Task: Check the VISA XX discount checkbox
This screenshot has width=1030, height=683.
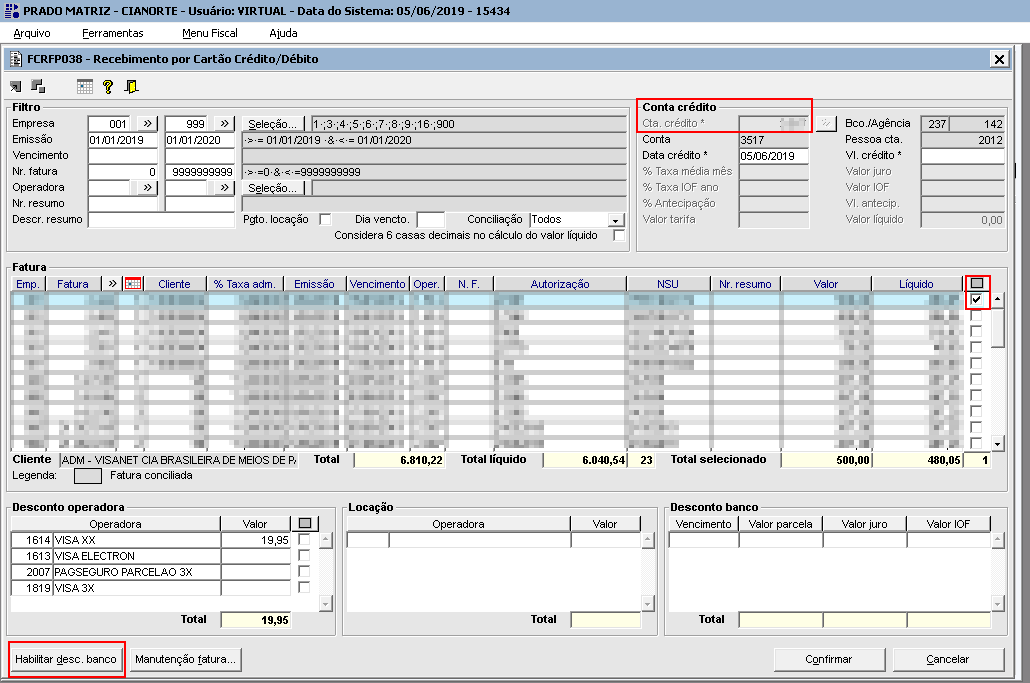Action: point(303,539)
